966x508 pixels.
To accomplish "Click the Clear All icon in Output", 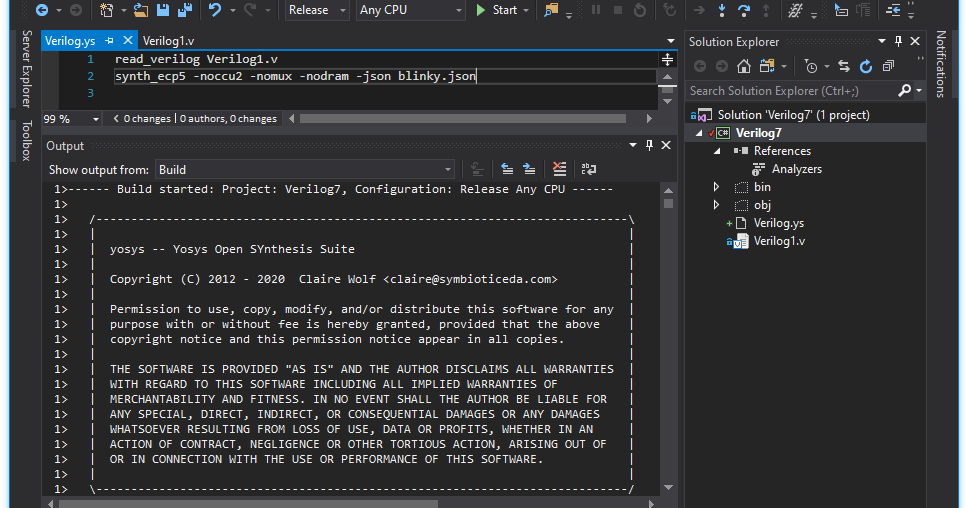I will [x=559, y=169].
